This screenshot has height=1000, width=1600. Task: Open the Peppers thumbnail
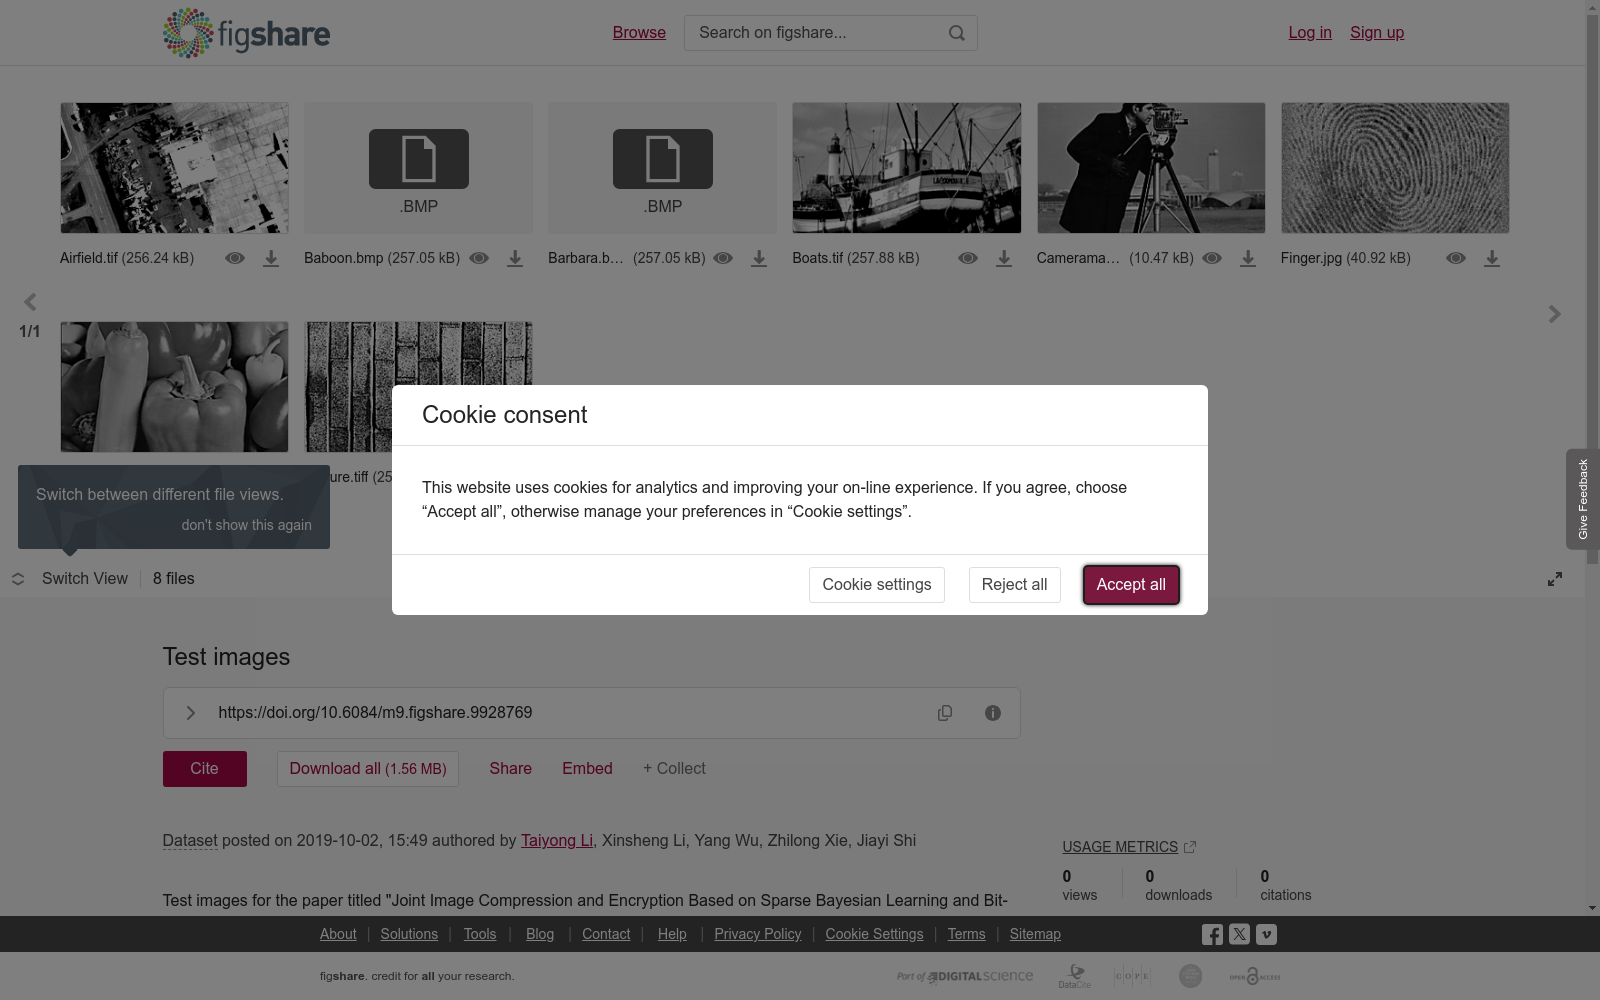174,387
